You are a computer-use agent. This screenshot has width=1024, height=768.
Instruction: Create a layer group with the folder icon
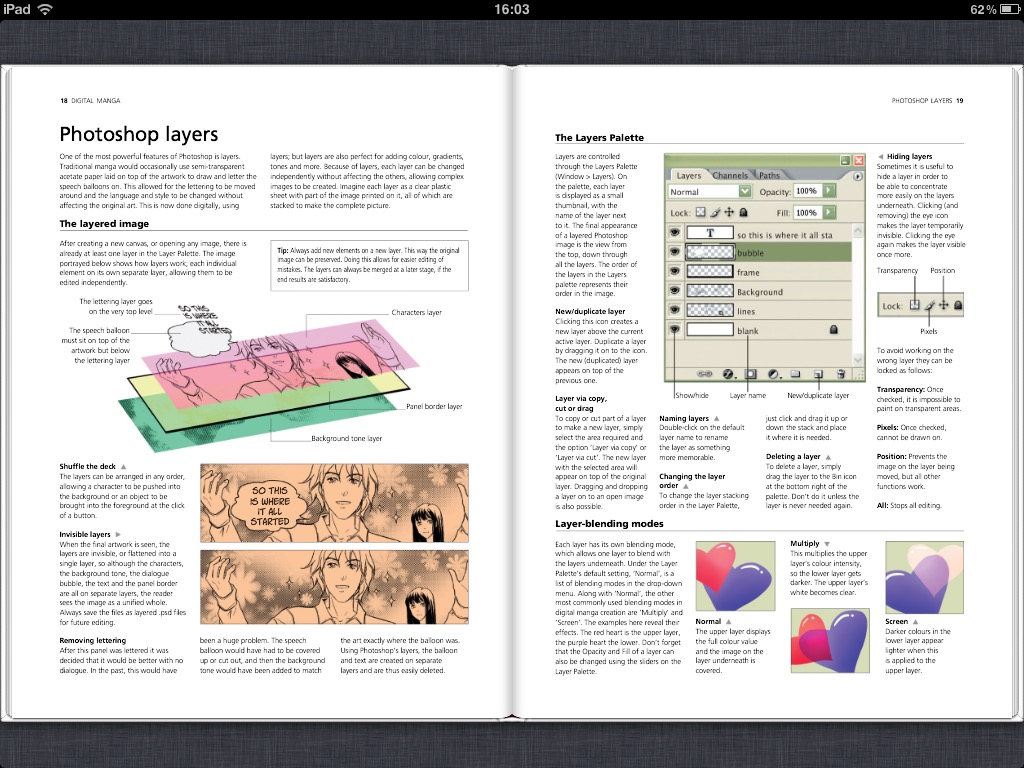click(x=795, y=374)
